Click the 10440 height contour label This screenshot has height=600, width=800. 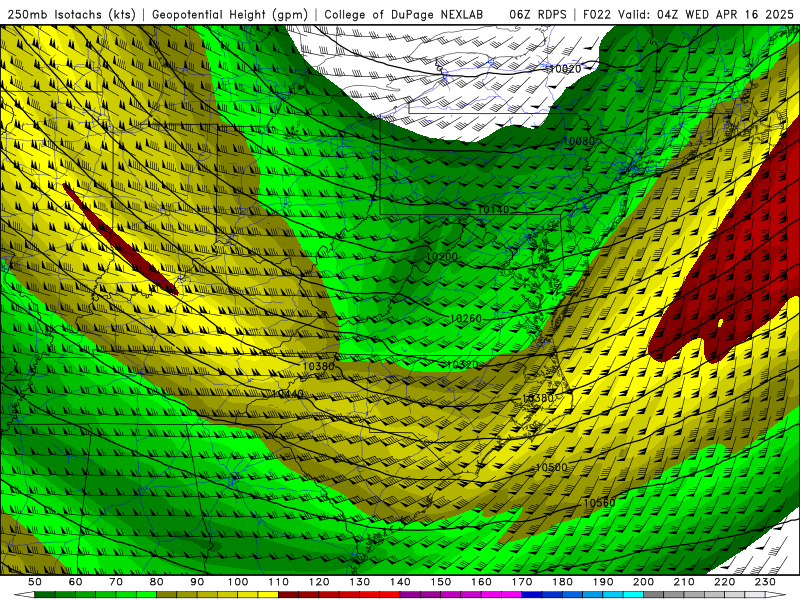(288, 394)
